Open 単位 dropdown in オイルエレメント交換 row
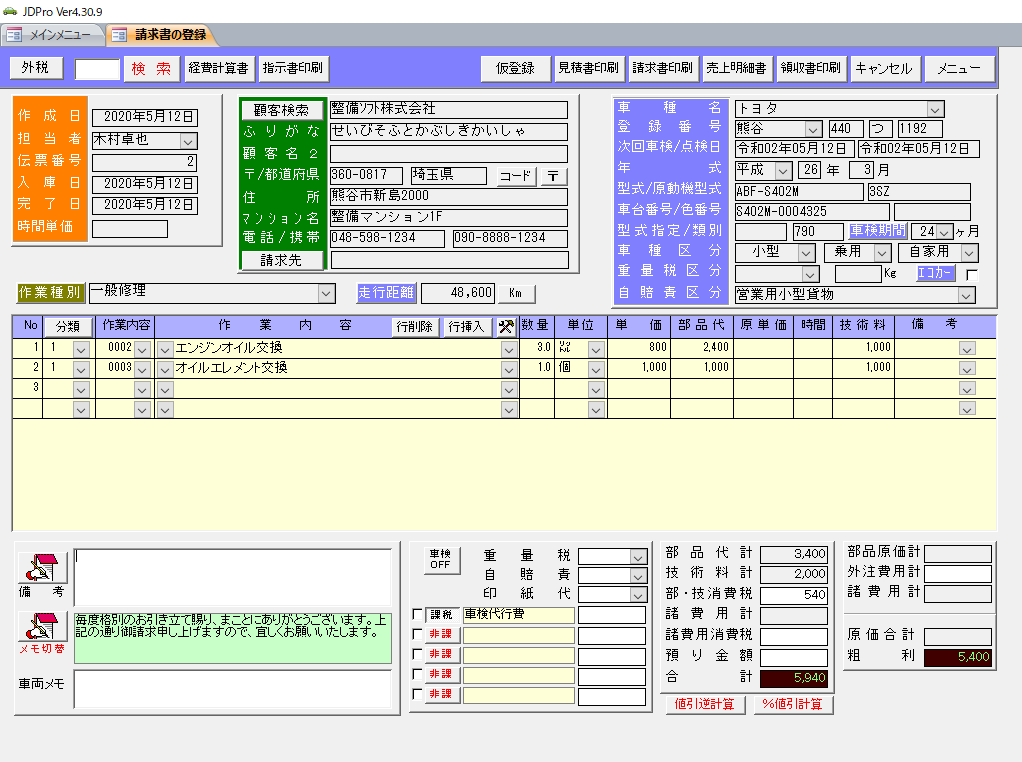Image resolution: width=1022 pixels, height=762 pixels. point(595,370)
